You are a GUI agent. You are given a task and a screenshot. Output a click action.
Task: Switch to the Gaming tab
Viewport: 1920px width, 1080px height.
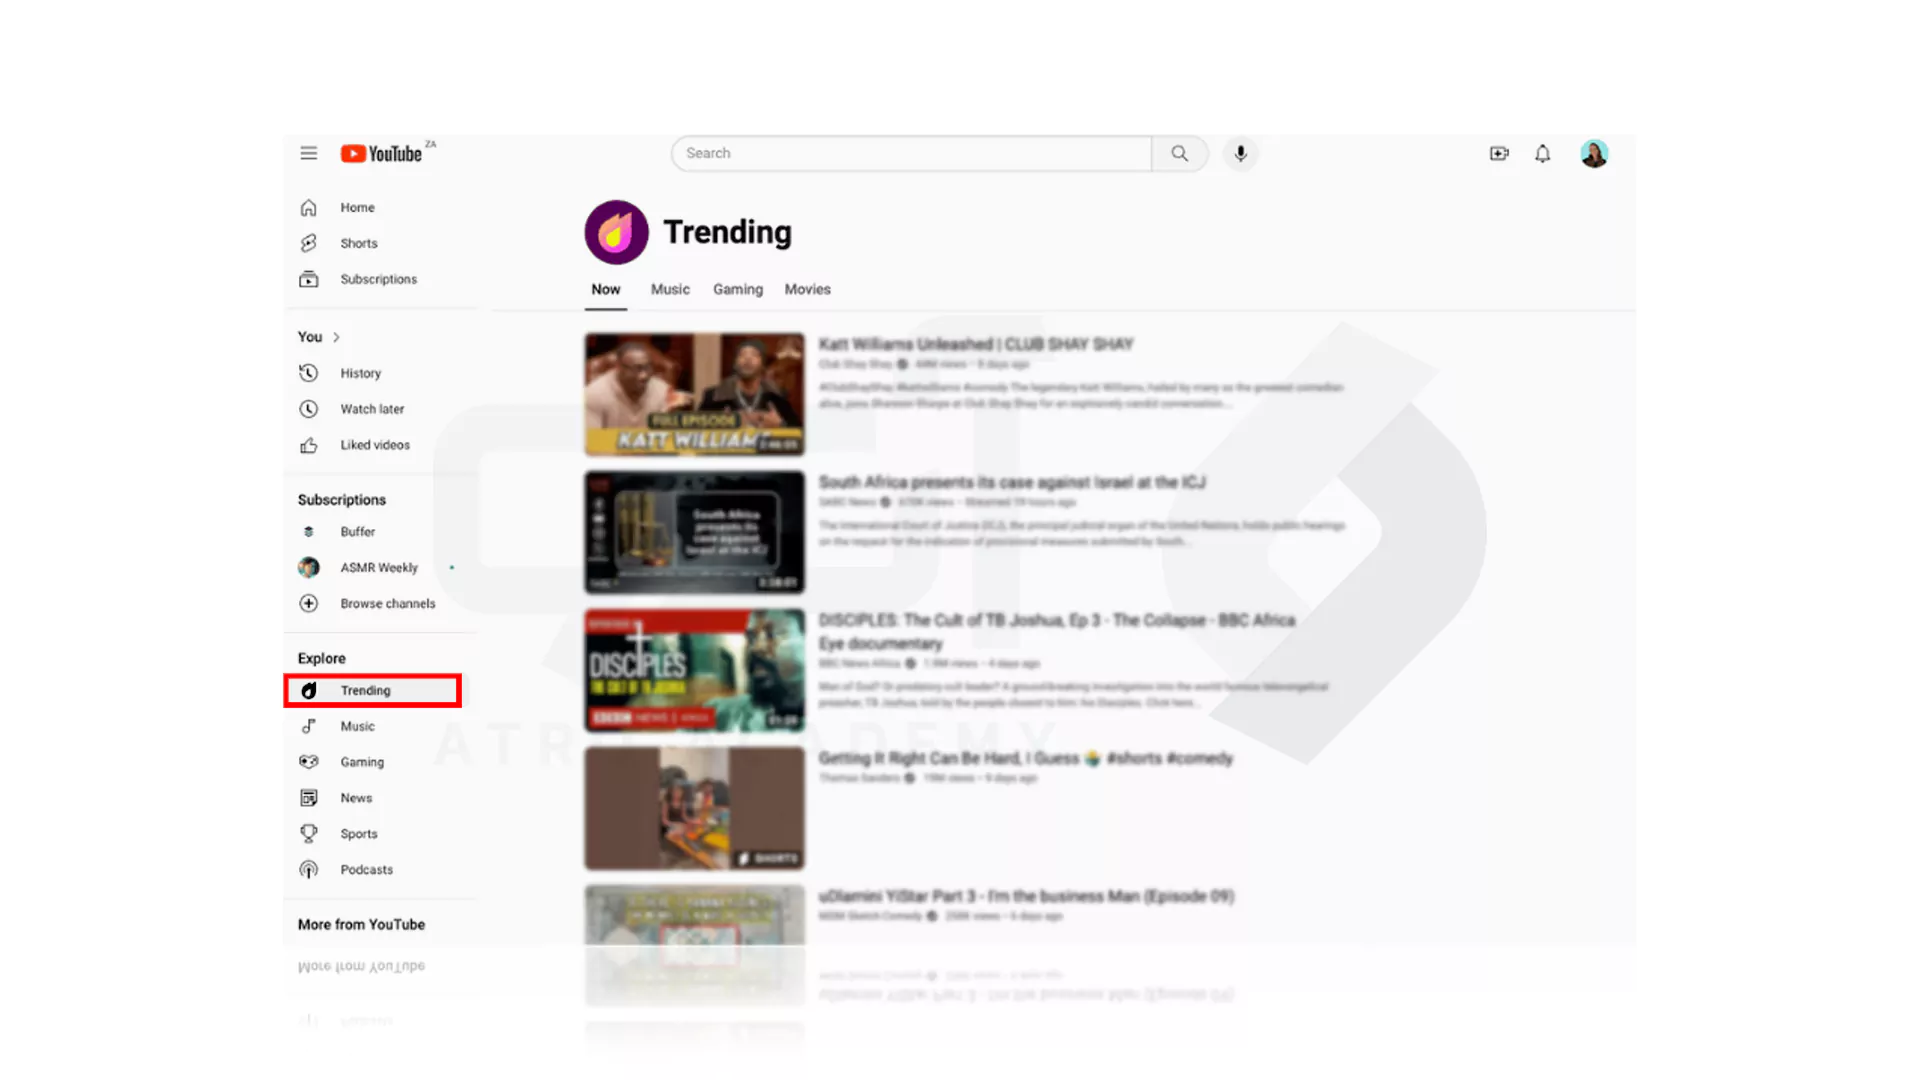(738, 289)
